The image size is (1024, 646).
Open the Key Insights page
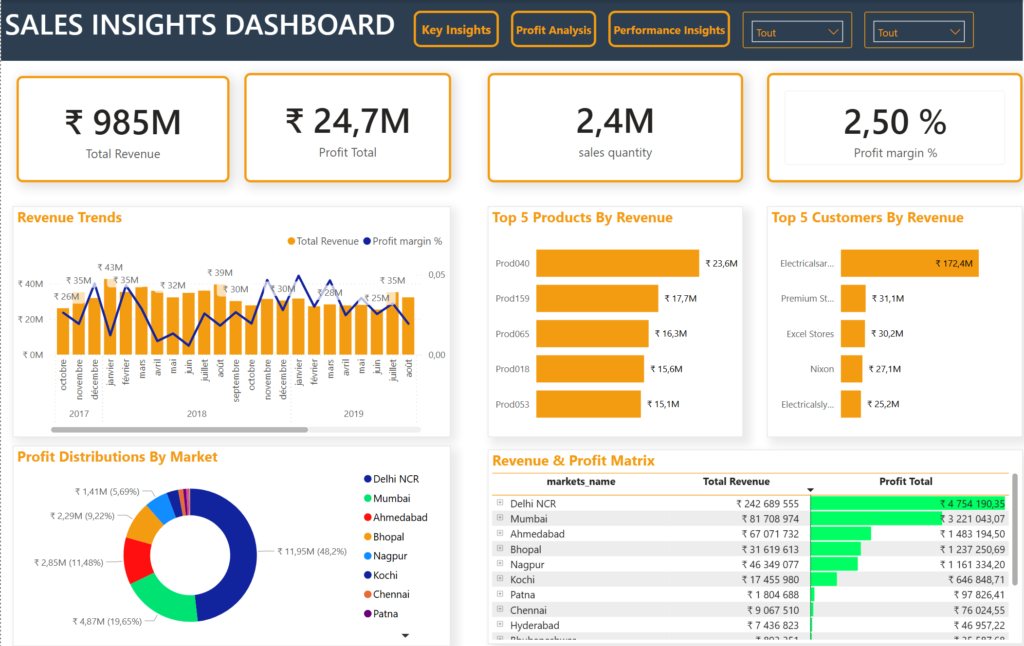pyautogui.click(x=456, y=30)
